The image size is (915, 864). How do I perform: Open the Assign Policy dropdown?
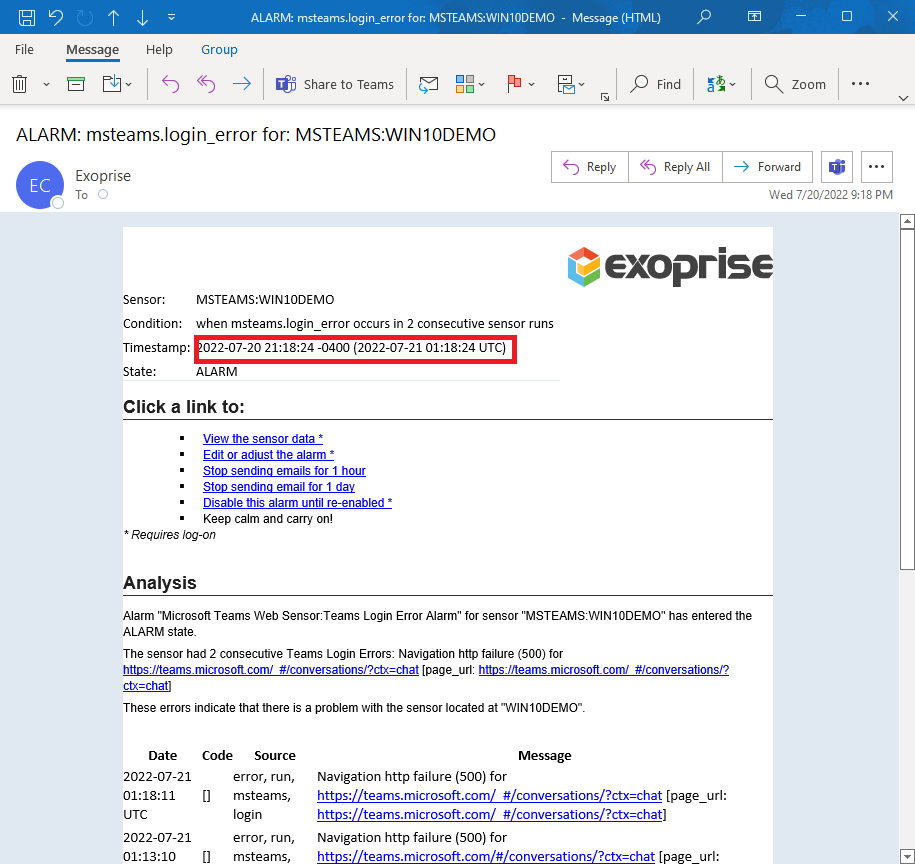pyautogui.click(x=570, y=84)
